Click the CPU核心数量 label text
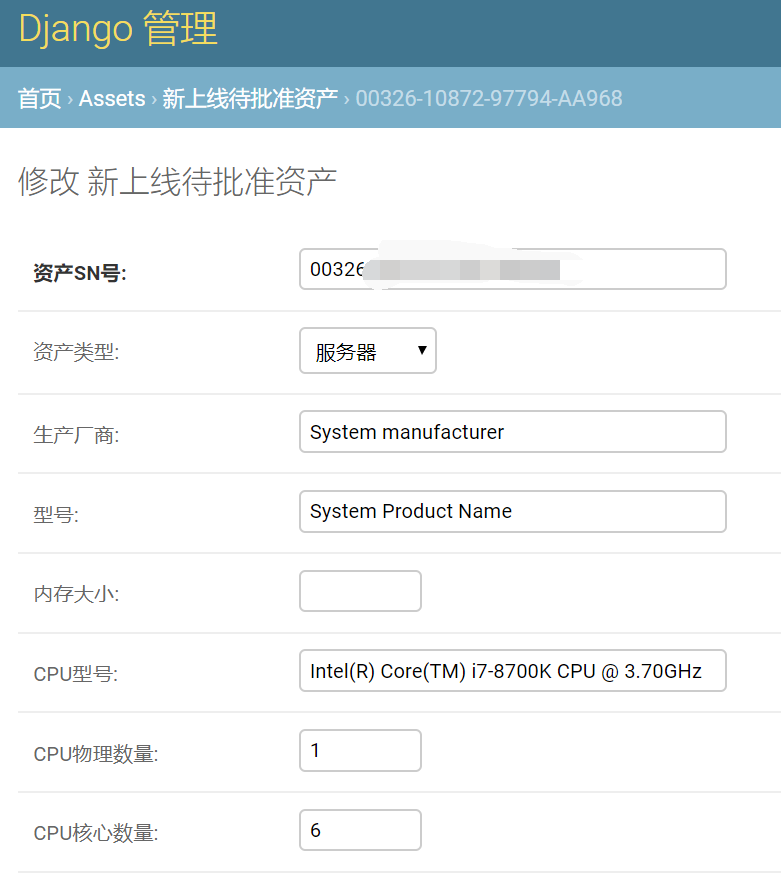The width and height of the screenshot is (781, 879). click(x=96, y=834)
